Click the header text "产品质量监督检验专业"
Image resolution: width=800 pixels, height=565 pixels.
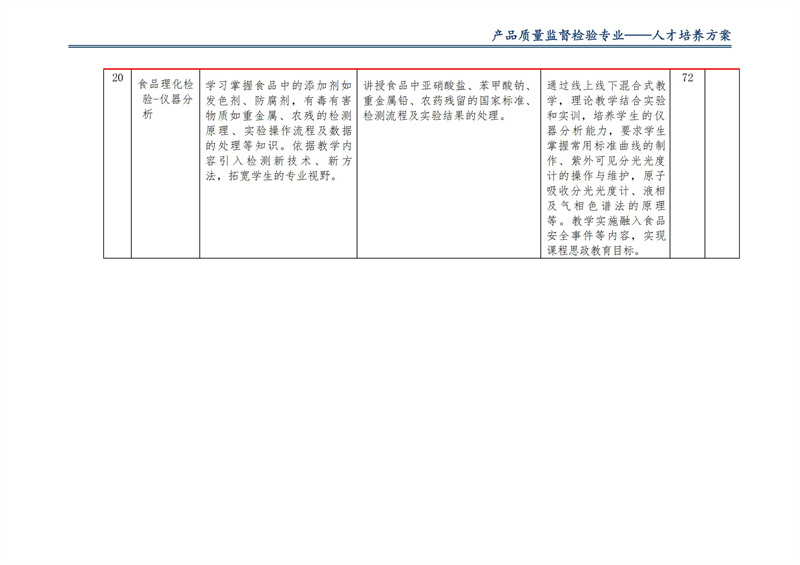(x=557, y=35)
